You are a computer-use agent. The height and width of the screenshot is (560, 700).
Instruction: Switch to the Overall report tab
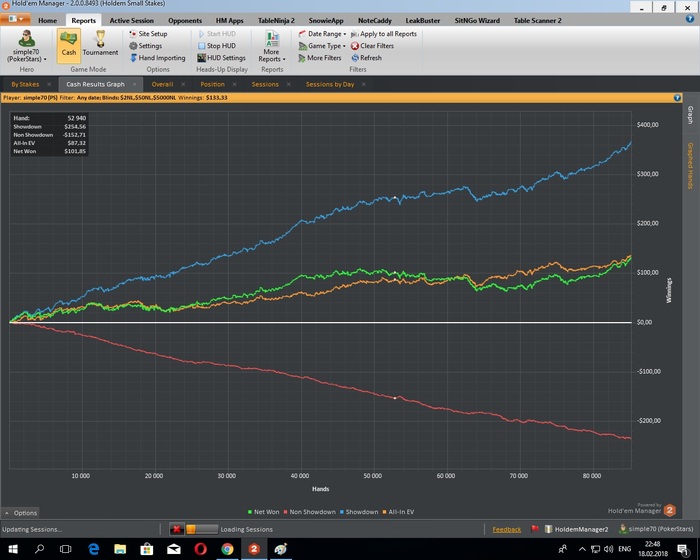(162, 84)
